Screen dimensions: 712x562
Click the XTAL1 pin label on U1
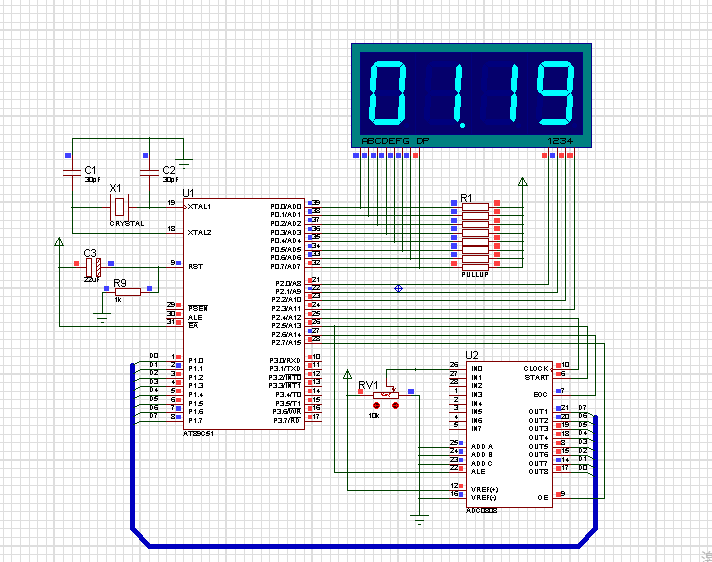199,207
